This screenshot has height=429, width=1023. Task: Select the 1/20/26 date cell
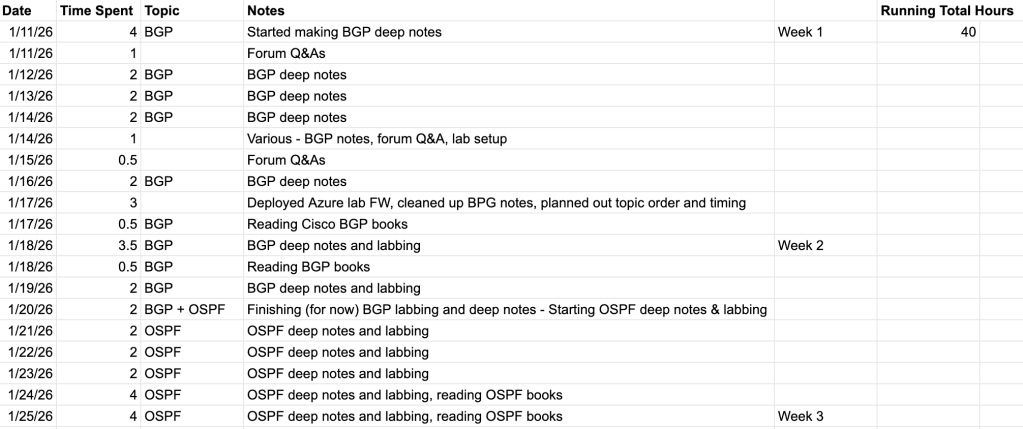point(29,309)
